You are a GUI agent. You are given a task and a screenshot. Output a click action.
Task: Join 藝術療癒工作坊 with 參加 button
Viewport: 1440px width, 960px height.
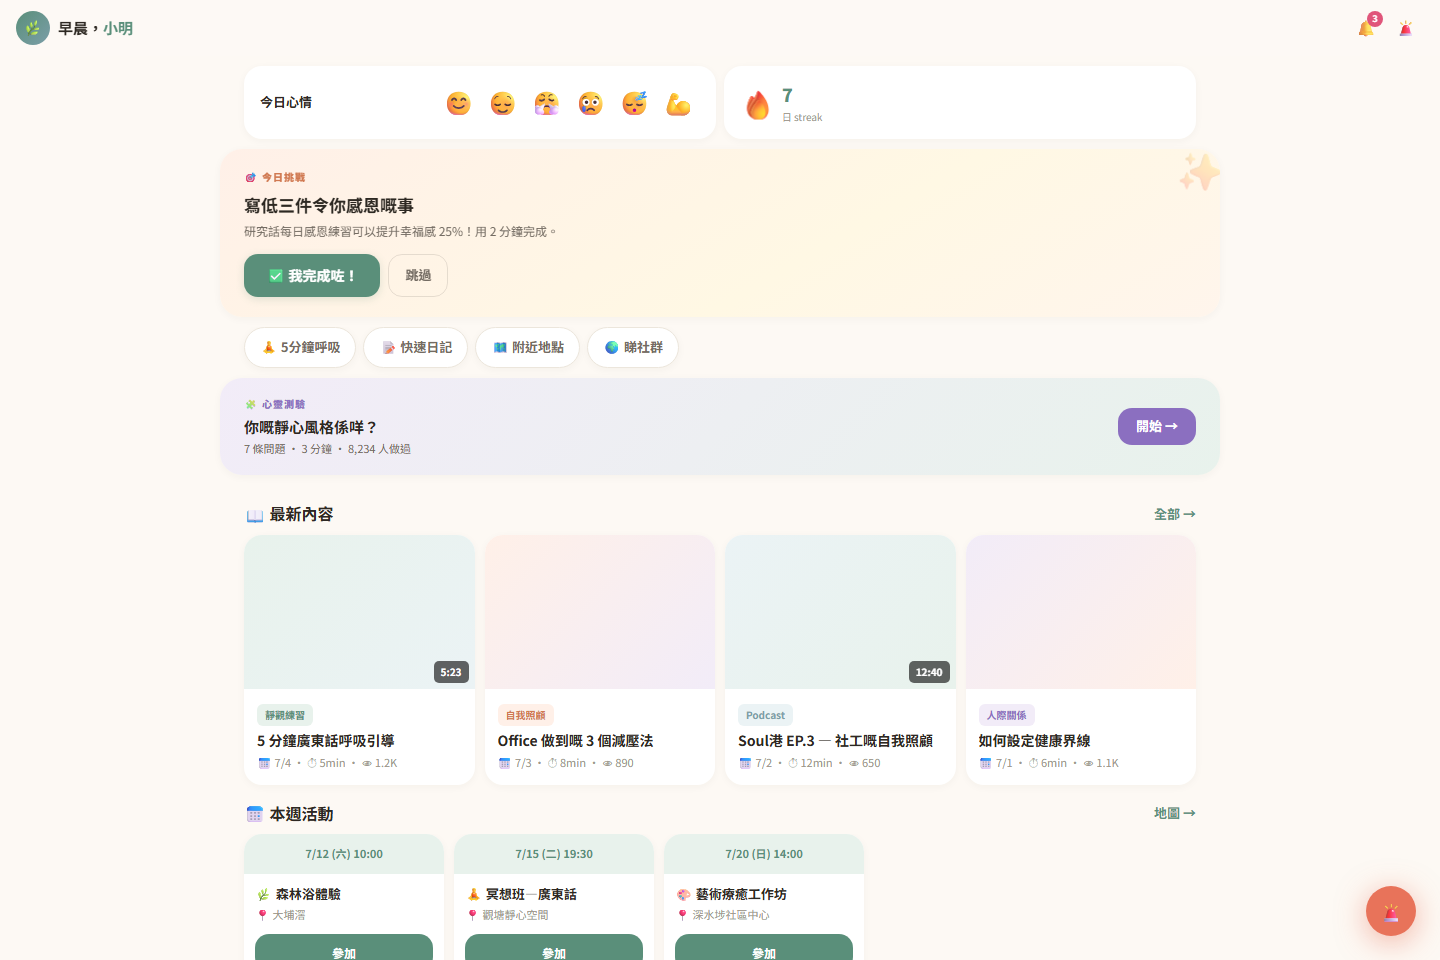(x=764, y=948)
